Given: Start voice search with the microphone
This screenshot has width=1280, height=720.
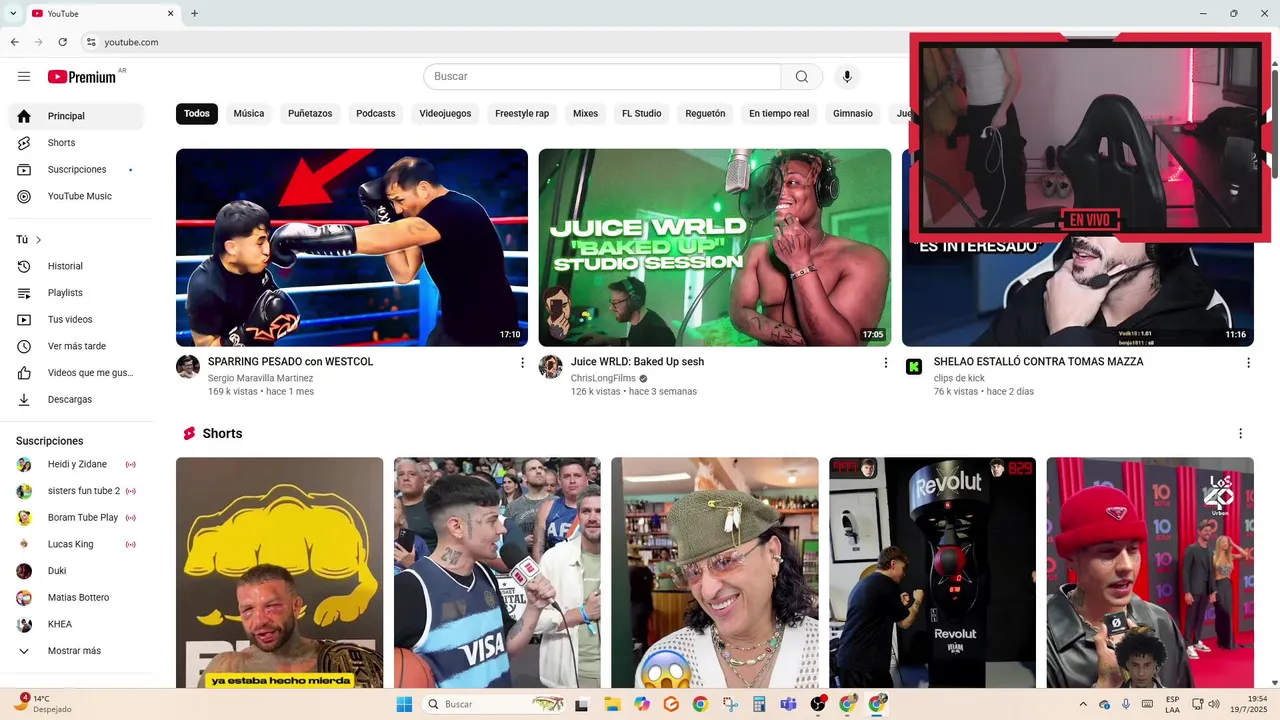Looking at the screenshot, I should coord(847,77).
